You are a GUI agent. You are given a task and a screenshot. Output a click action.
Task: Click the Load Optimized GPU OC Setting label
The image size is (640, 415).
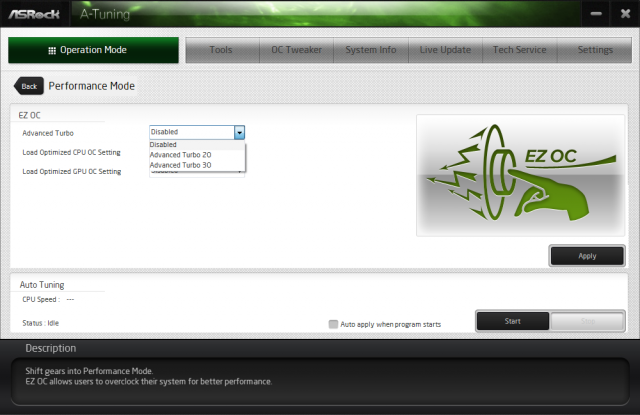tap(72, 172)
